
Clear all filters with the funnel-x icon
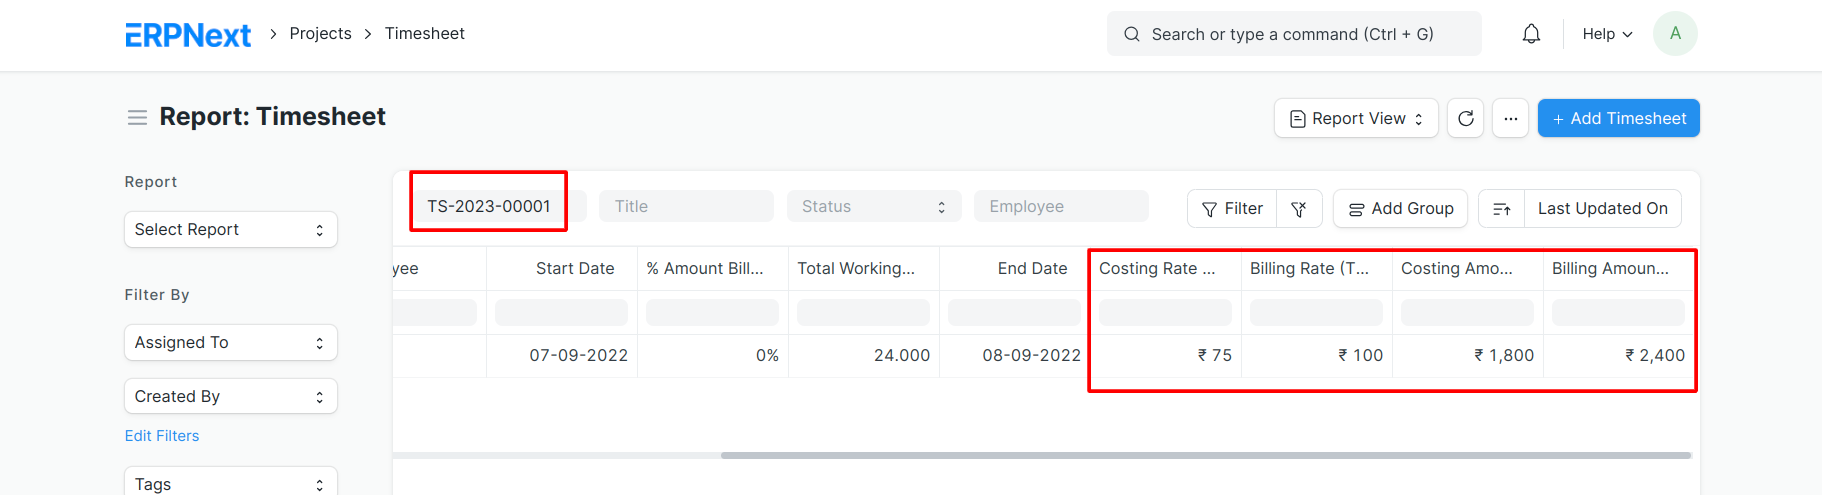(1299, 208)
